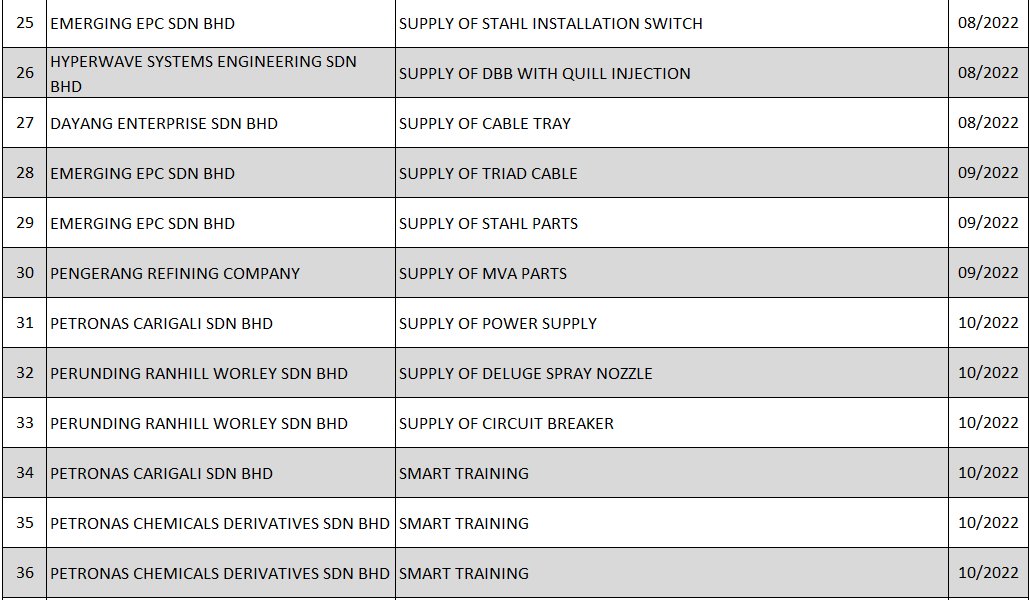This screenshot has width=1030, height=600.
Task: Click the 'SUPPLY OF MVA PARTS' description
Action: (483, 273)
